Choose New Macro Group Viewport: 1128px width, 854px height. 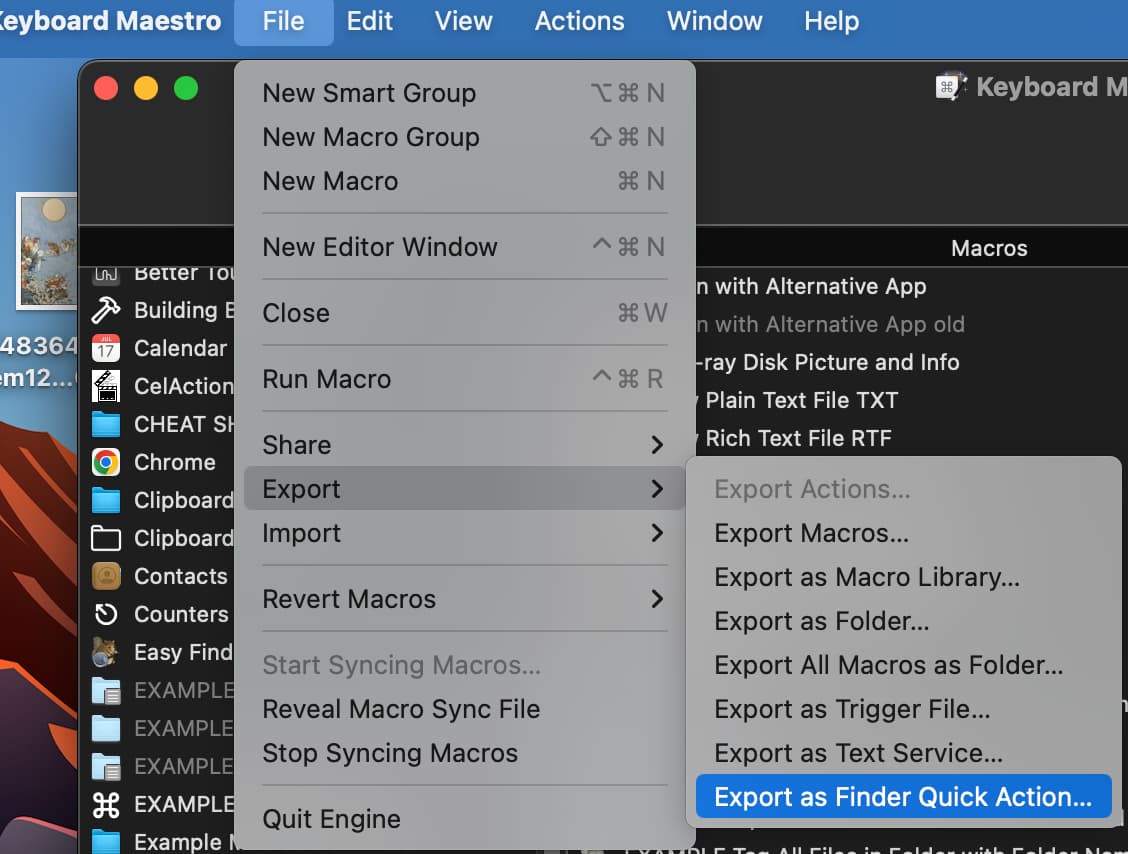point(464,137)
